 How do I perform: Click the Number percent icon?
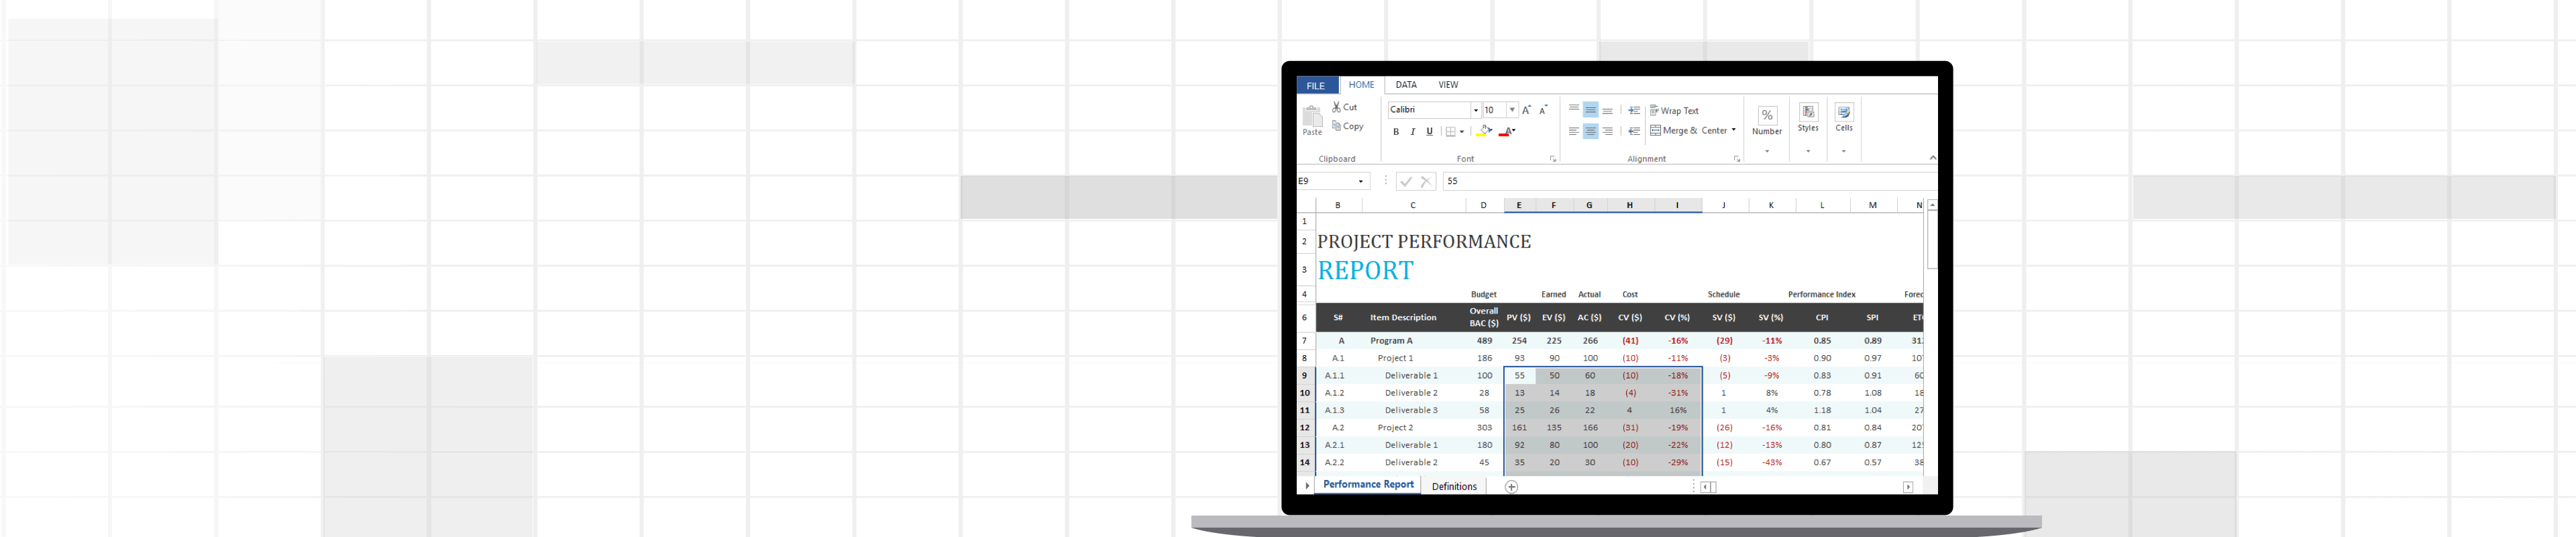tap(1767, 116)
